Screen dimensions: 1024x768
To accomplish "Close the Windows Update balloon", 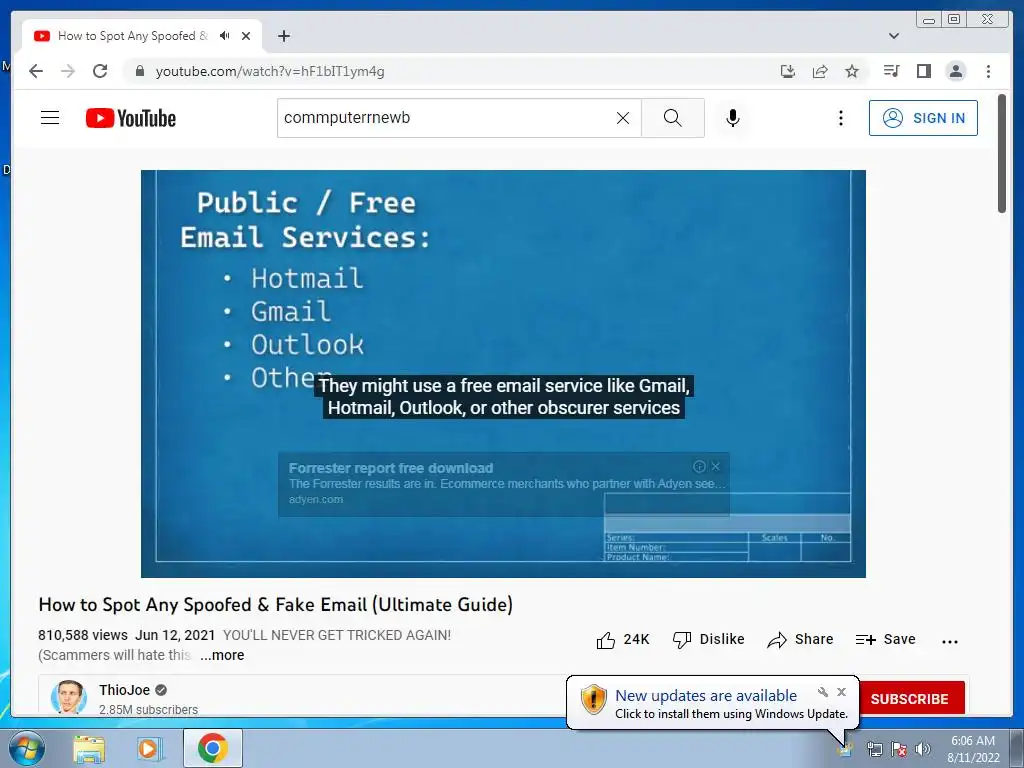I will [x=841, y=692].
